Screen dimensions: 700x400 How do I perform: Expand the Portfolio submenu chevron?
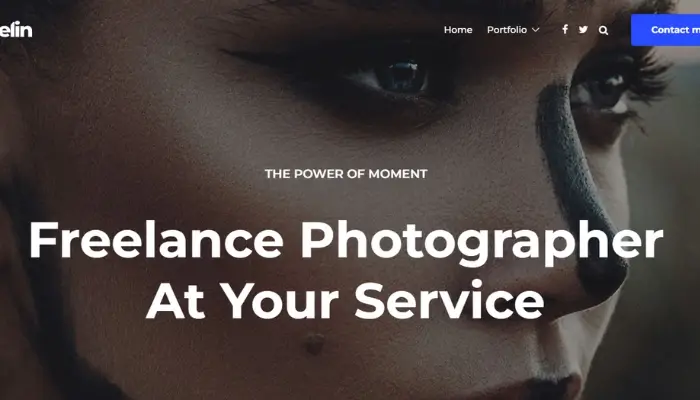[x=536, y=30]
